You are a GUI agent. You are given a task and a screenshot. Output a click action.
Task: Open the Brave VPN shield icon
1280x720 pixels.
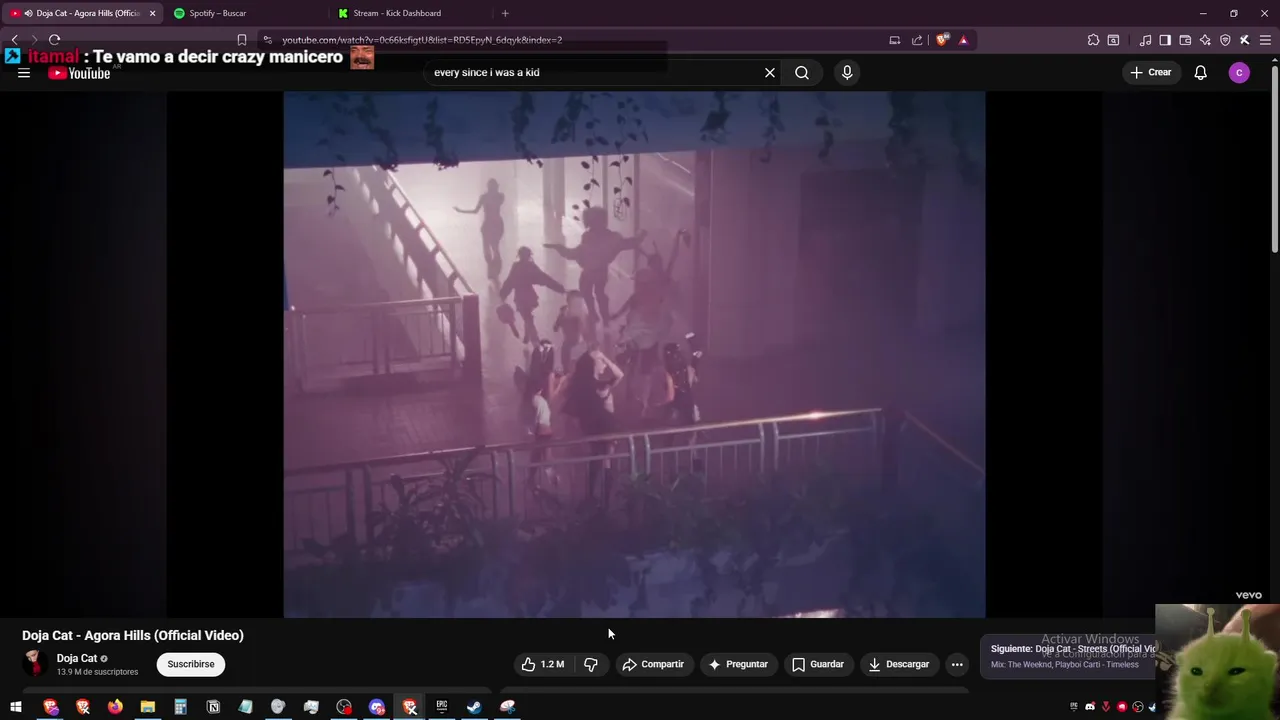[x=1225, y=40]
